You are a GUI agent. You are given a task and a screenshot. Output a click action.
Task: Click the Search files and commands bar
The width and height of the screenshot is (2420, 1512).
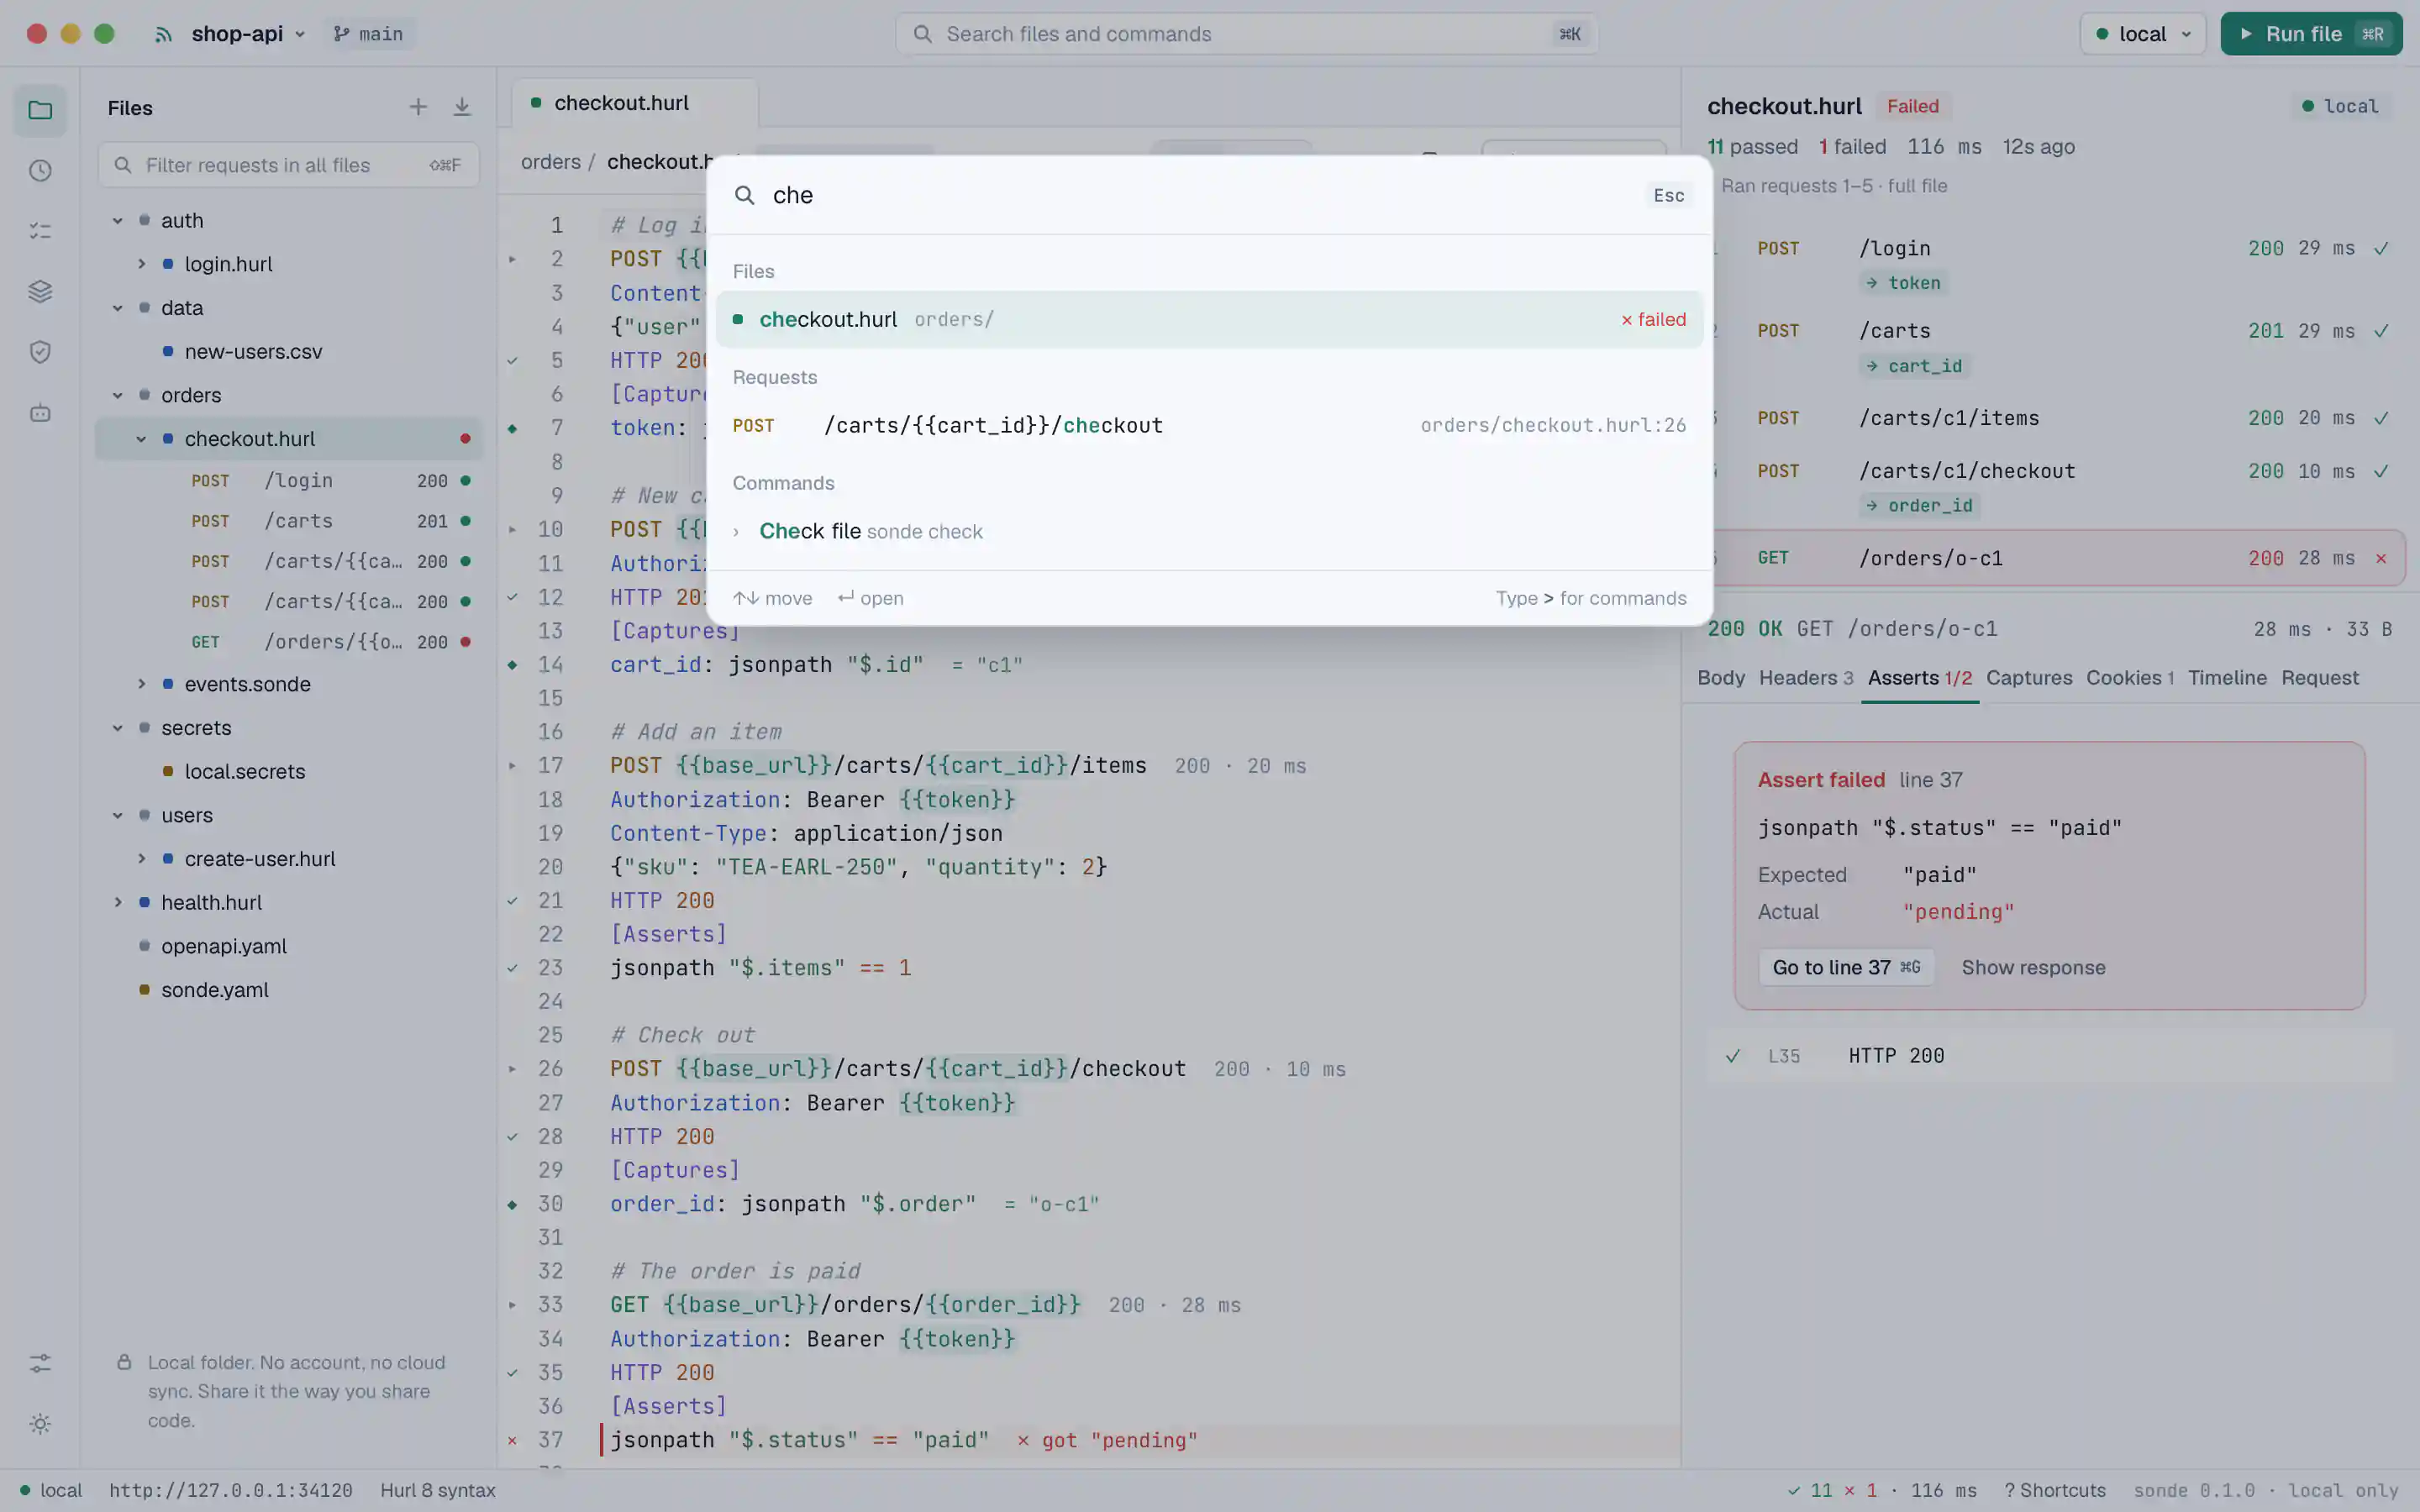(1246, 34)
